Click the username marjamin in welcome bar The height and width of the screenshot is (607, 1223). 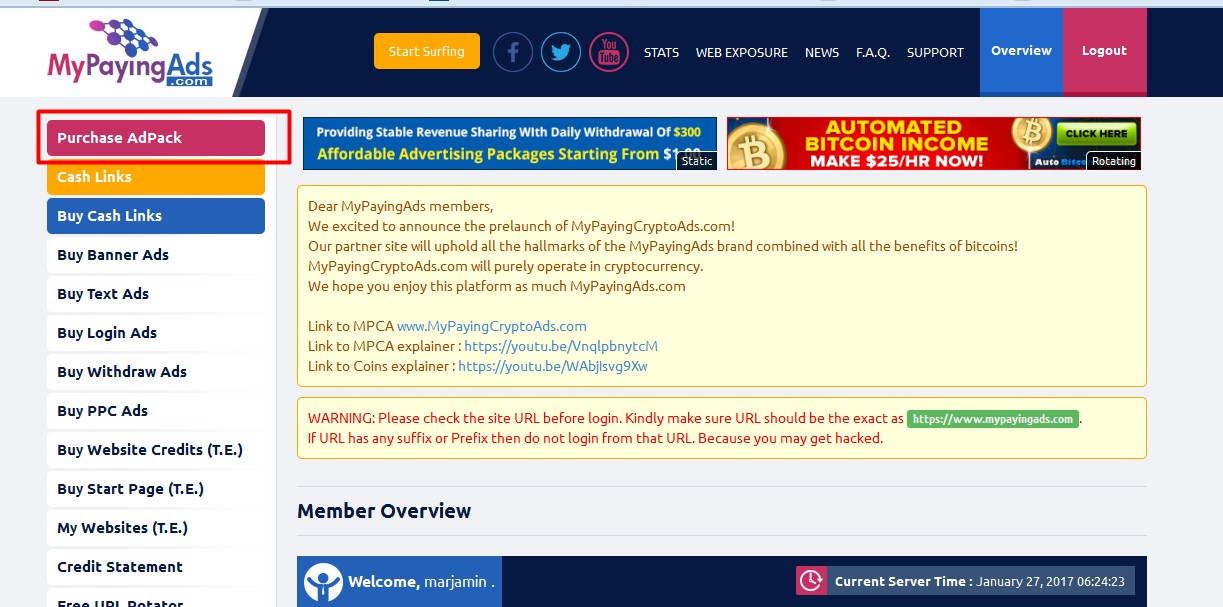point(456,582)
